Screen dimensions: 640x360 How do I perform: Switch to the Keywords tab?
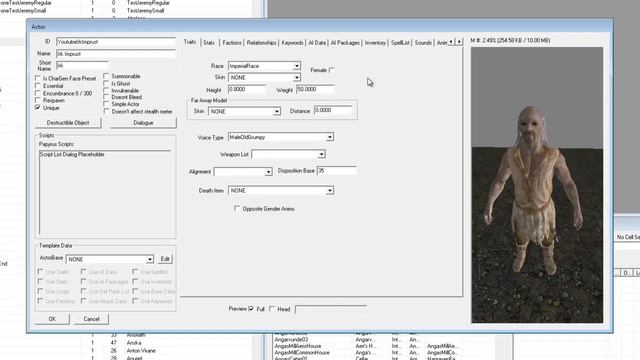coord(292,42)
